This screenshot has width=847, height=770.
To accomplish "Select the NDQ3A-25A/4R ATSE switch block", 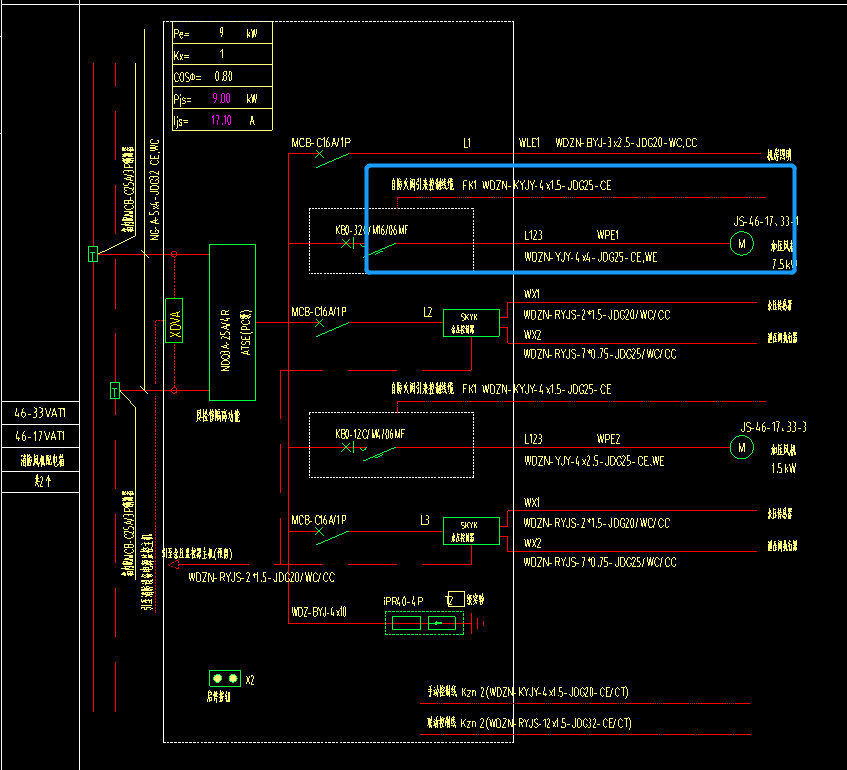I will click(x=232, y=323).
